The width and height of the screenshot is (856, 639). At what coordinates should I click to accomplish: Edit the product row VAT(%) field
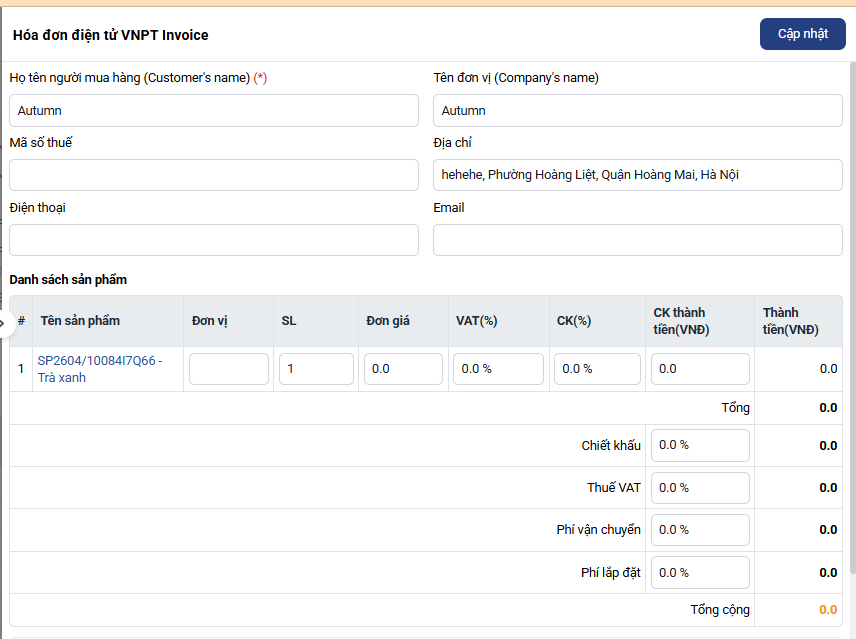498,369
